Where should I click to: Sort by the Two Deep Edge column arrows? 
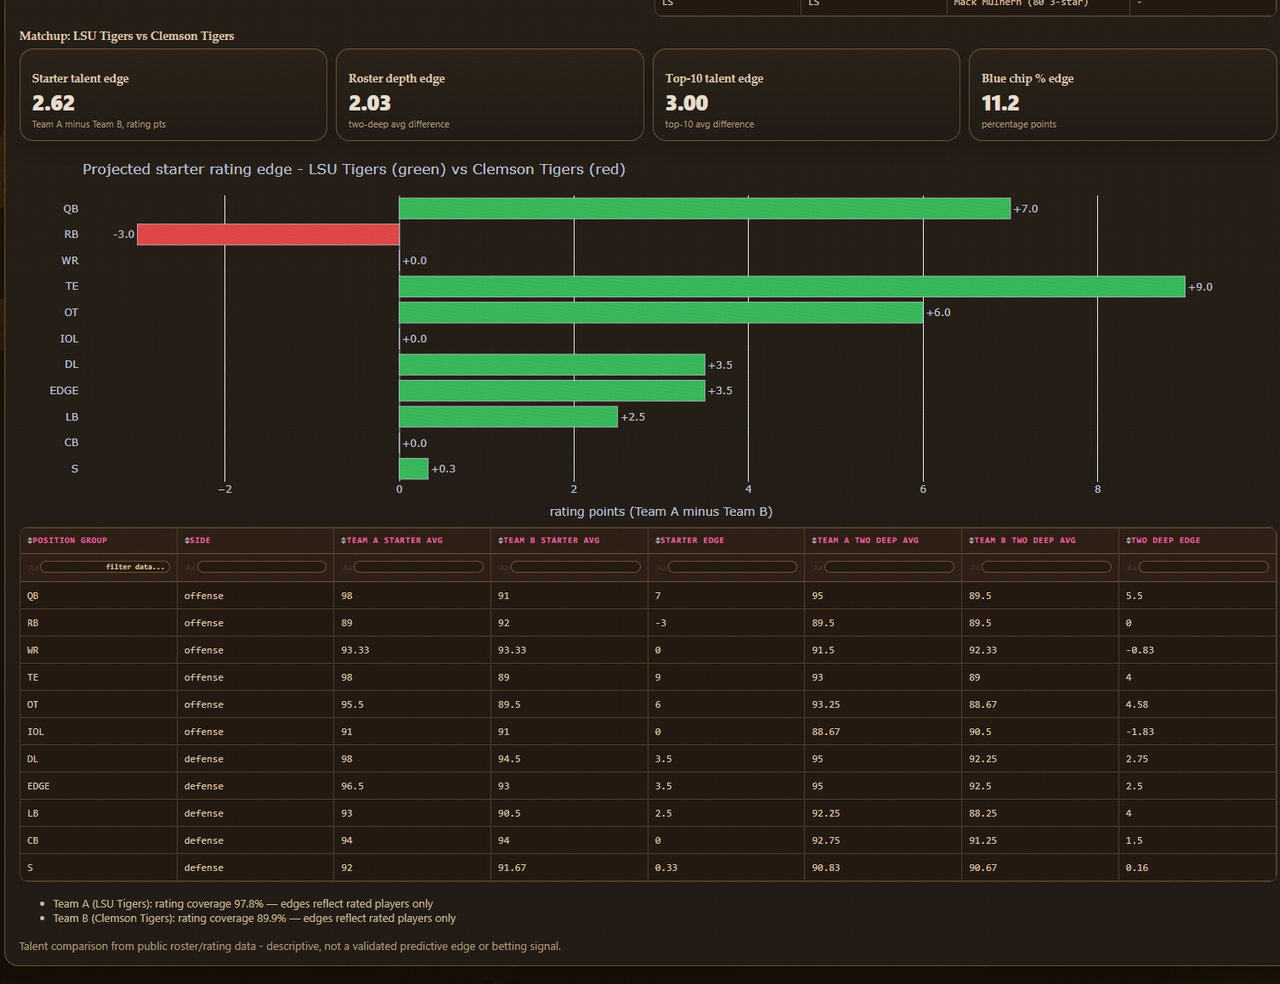[1129, 540]
